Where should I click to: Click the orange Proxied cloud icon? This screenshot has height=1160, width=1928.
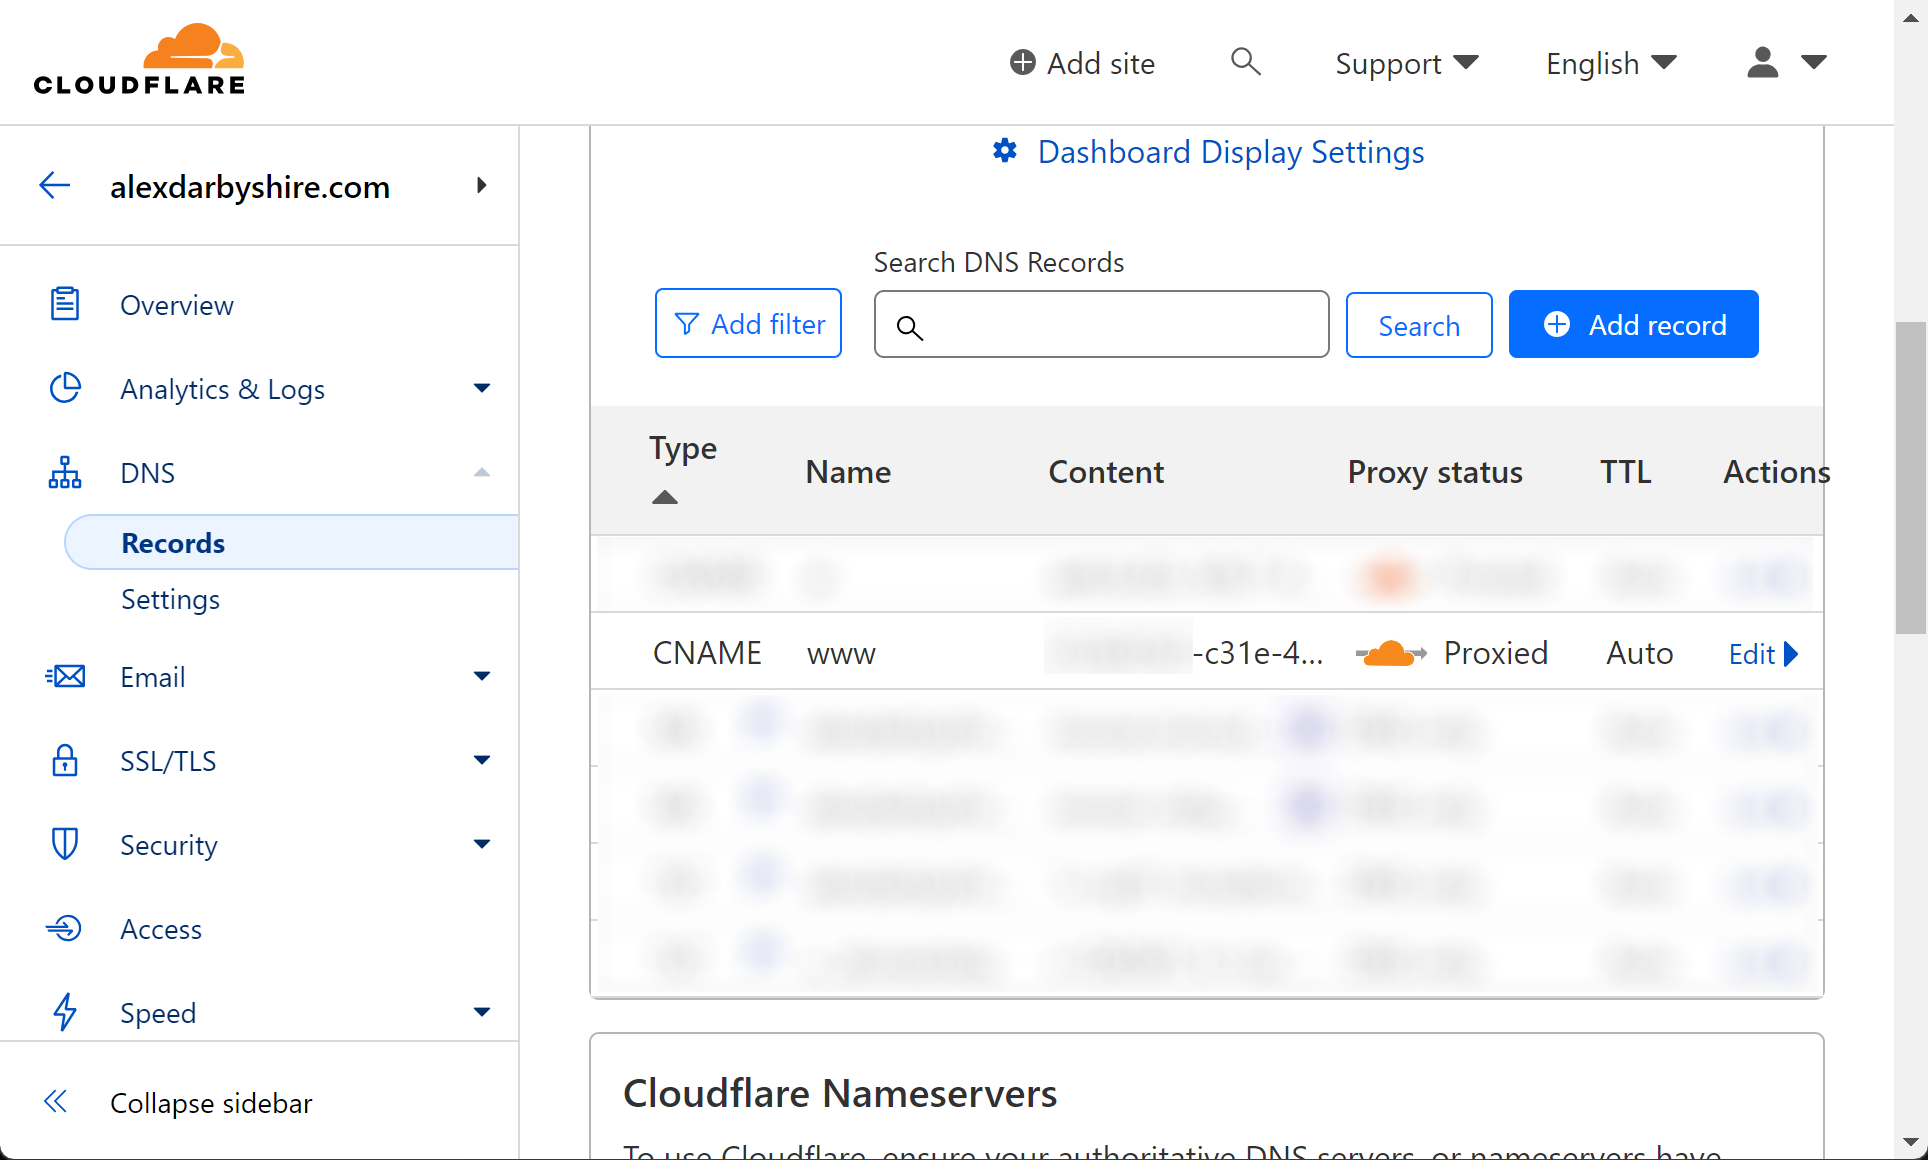coord(1391,654)
